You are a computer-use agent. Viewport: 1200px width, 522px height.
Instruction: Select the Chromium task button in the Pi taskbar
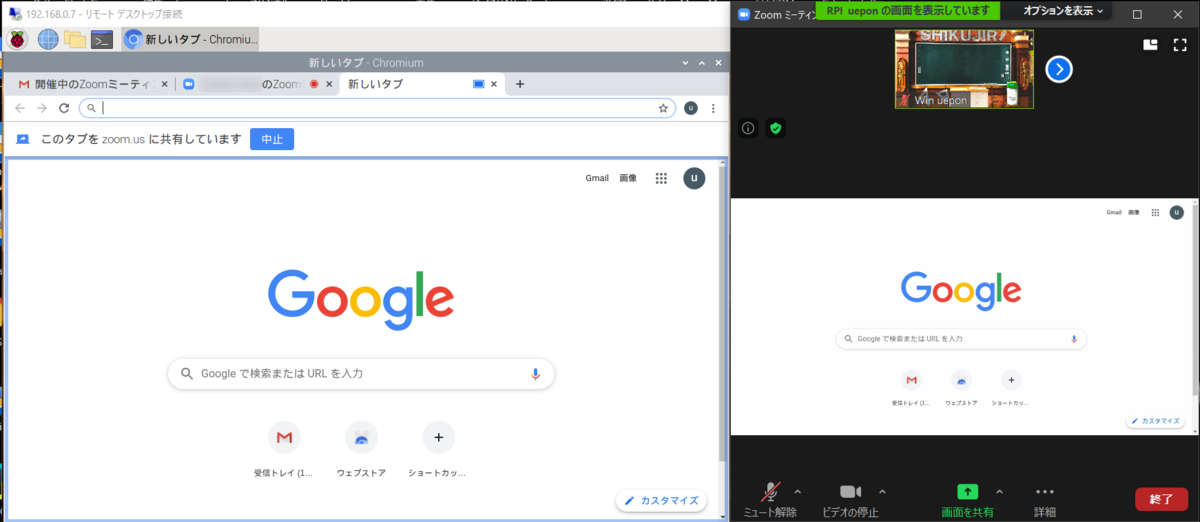coord(190,40)
